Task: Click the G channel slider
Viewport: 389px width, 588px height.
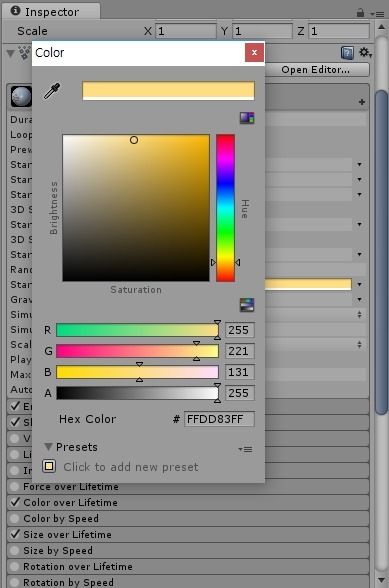Action: [137, 351]
